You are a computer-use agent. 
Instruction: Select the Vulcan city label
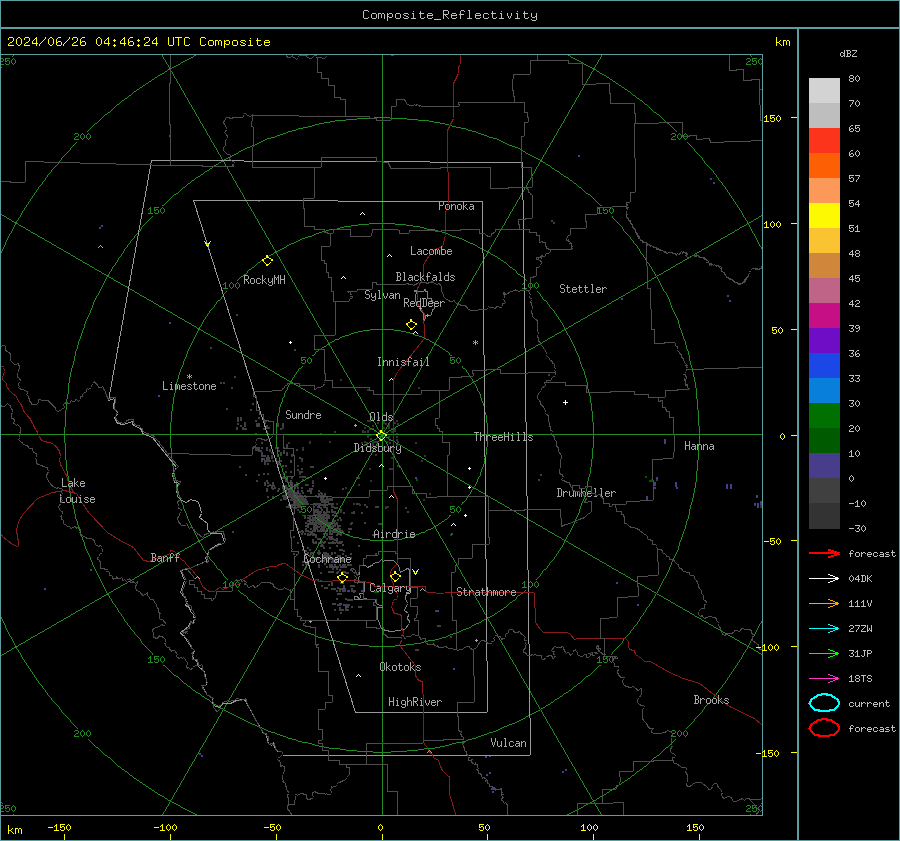(508, 743)
